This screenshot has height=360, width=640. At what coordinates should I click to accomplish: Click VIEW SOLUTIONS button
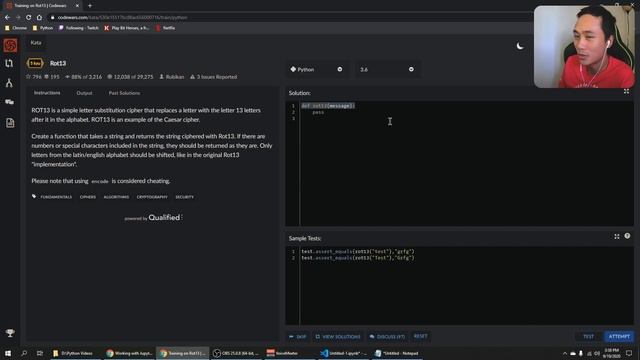[338, 337]
